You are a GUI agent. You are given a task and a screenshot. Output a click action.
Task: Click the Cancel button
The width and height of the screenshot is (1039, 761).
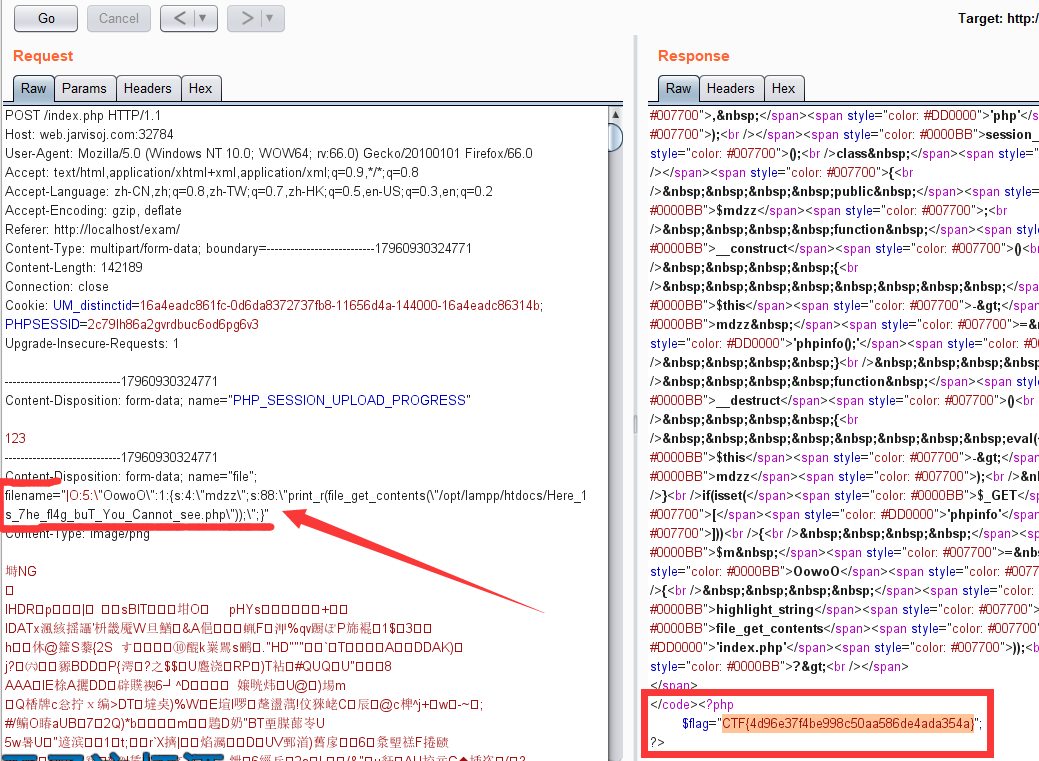[x=118, y=18]
